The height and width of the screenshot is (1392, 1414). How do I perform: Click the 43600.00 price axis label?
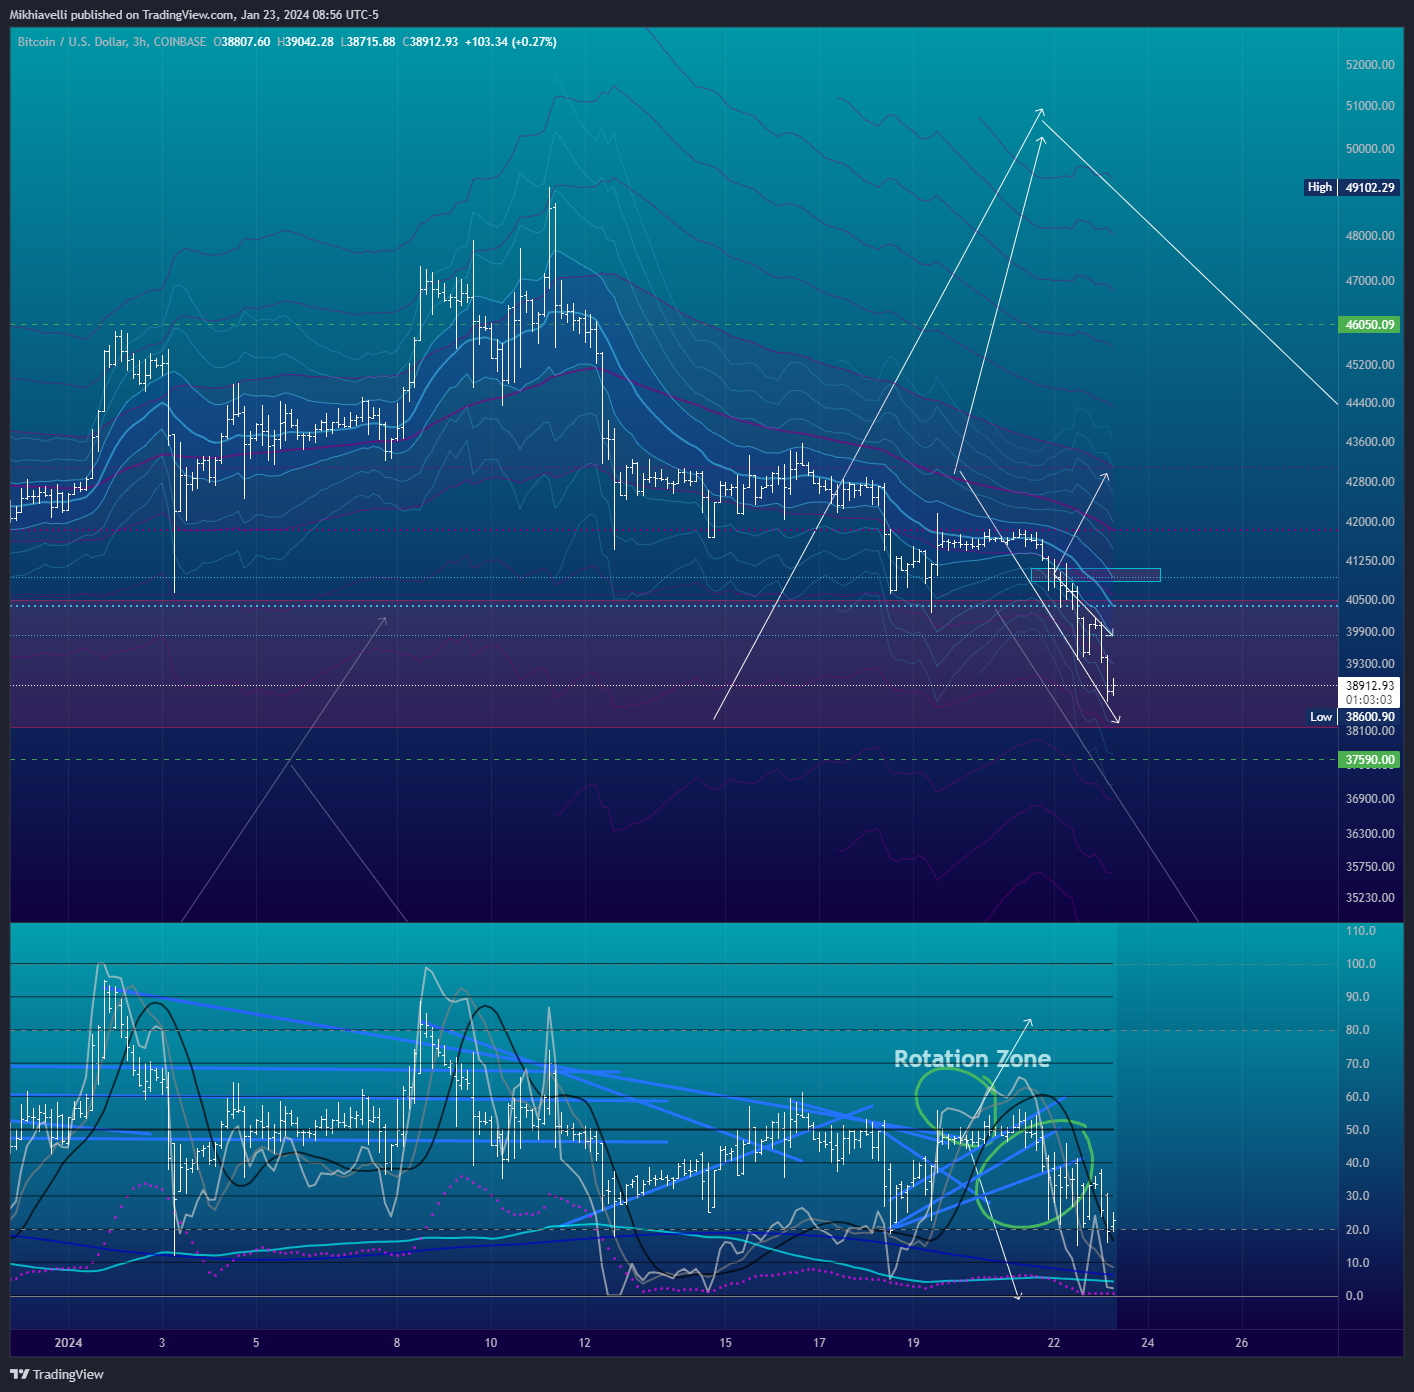[1370, 442]
